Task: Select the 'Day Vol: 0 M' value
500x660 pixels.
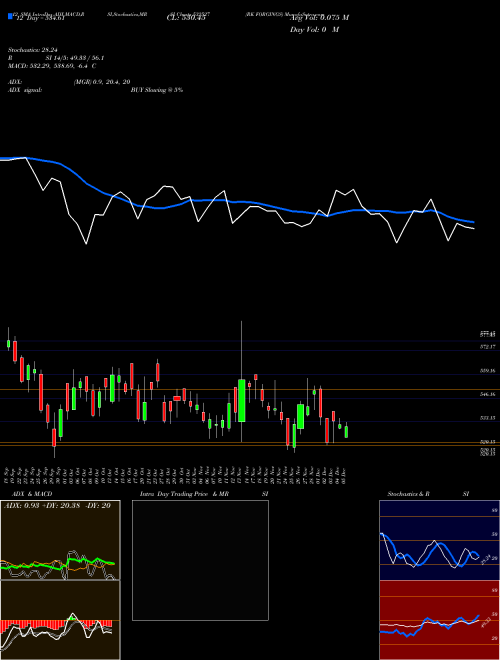Action: (x=314, y=29)
